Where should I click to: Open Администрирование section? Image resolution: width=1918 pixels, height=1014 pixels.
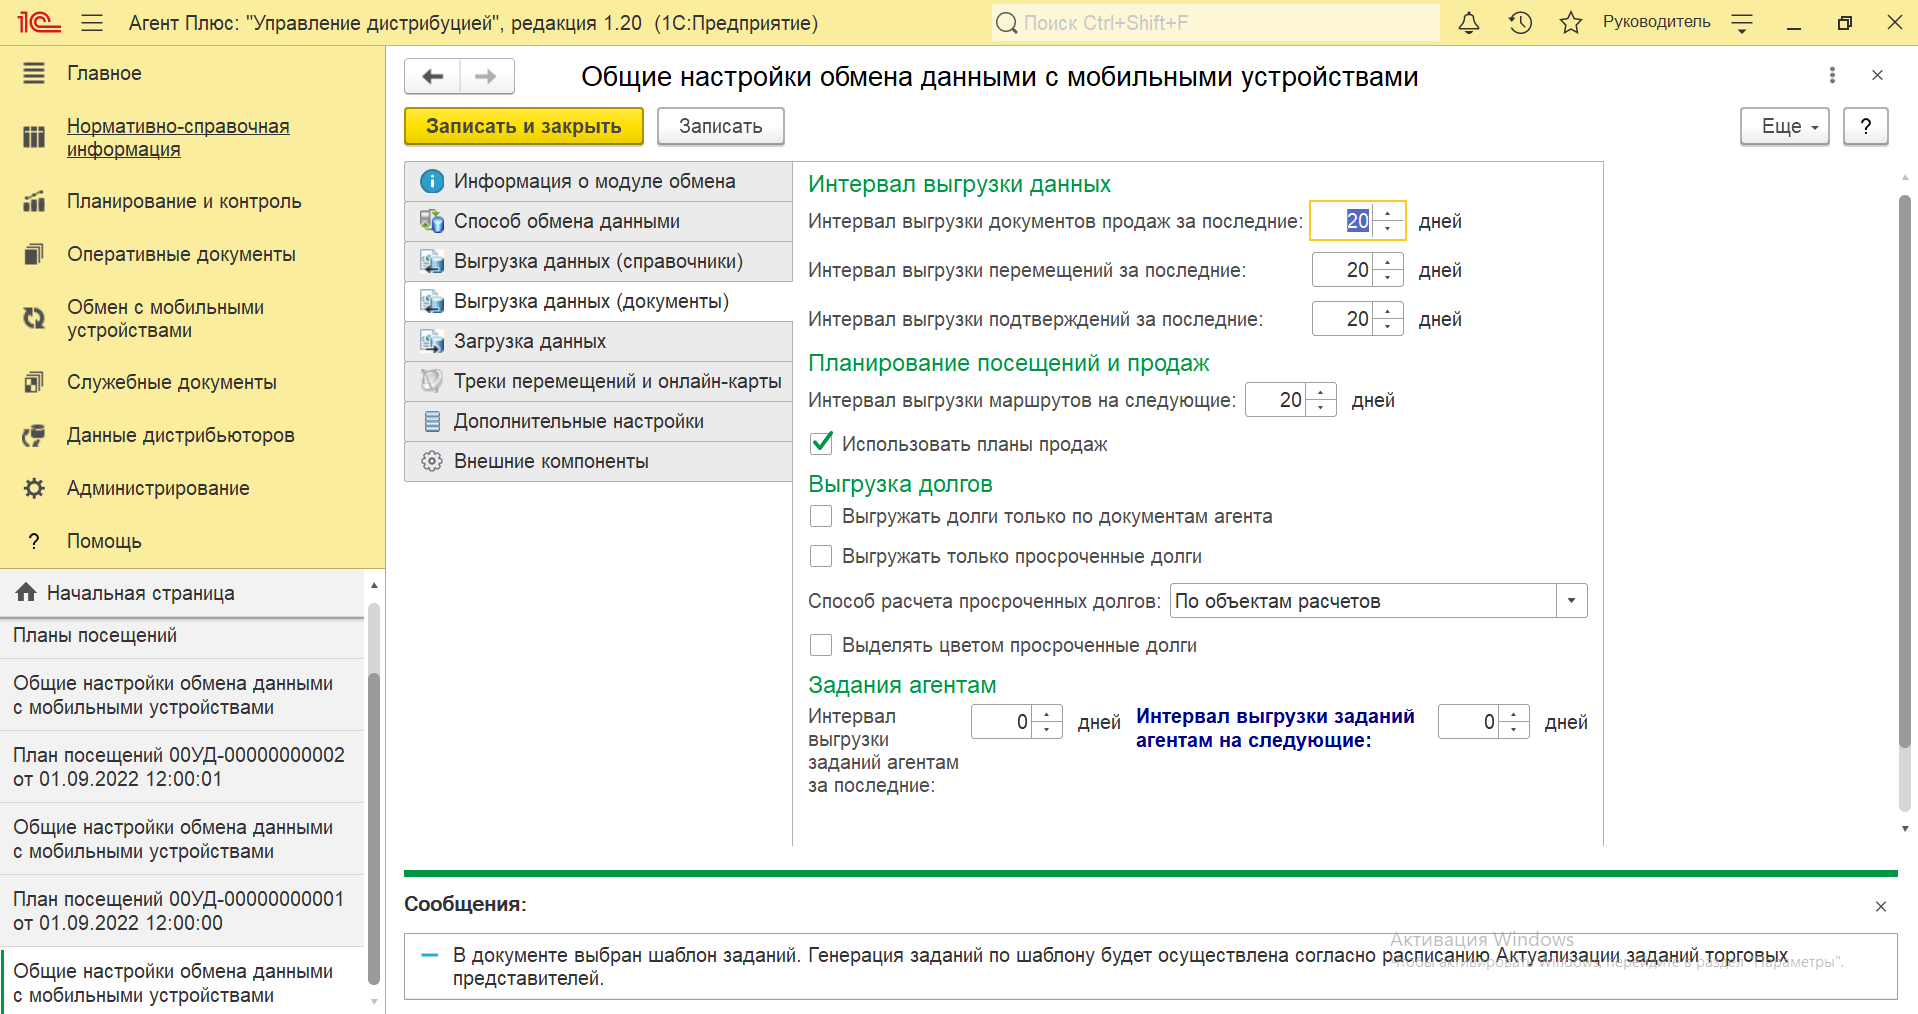pyautogui.click(x=158, y=488)
